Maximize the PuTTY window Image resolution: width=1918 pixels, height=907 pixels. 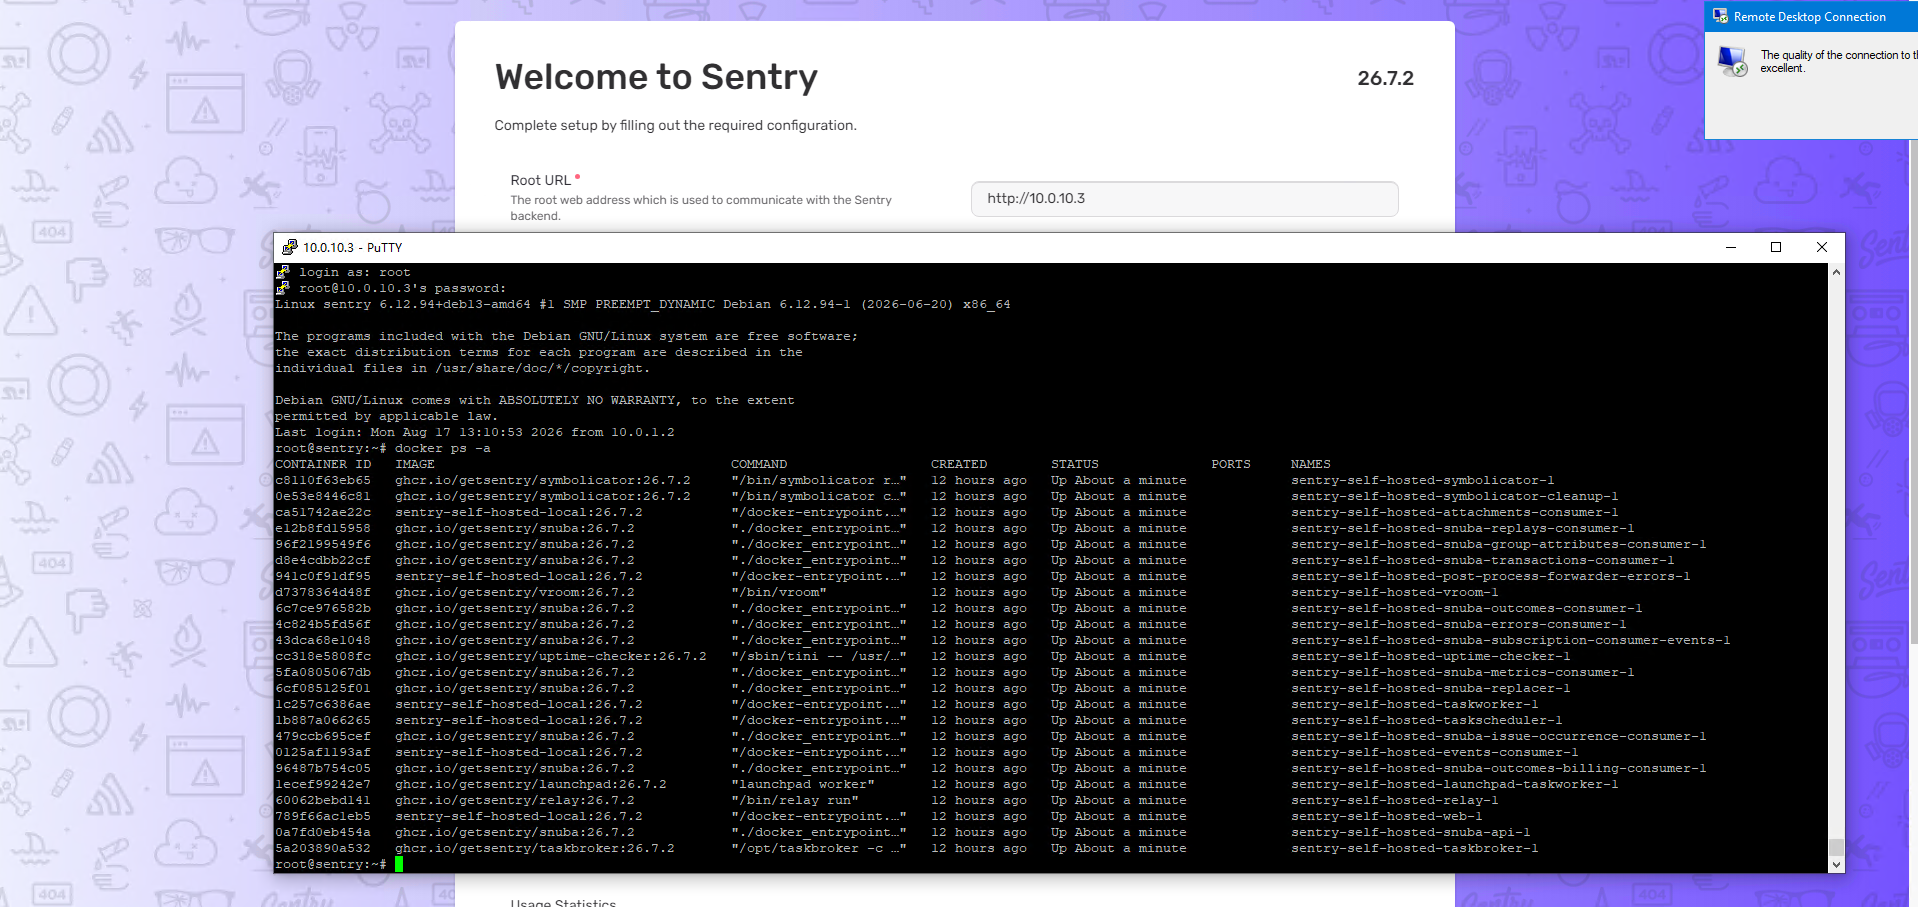coord(1776,247)
